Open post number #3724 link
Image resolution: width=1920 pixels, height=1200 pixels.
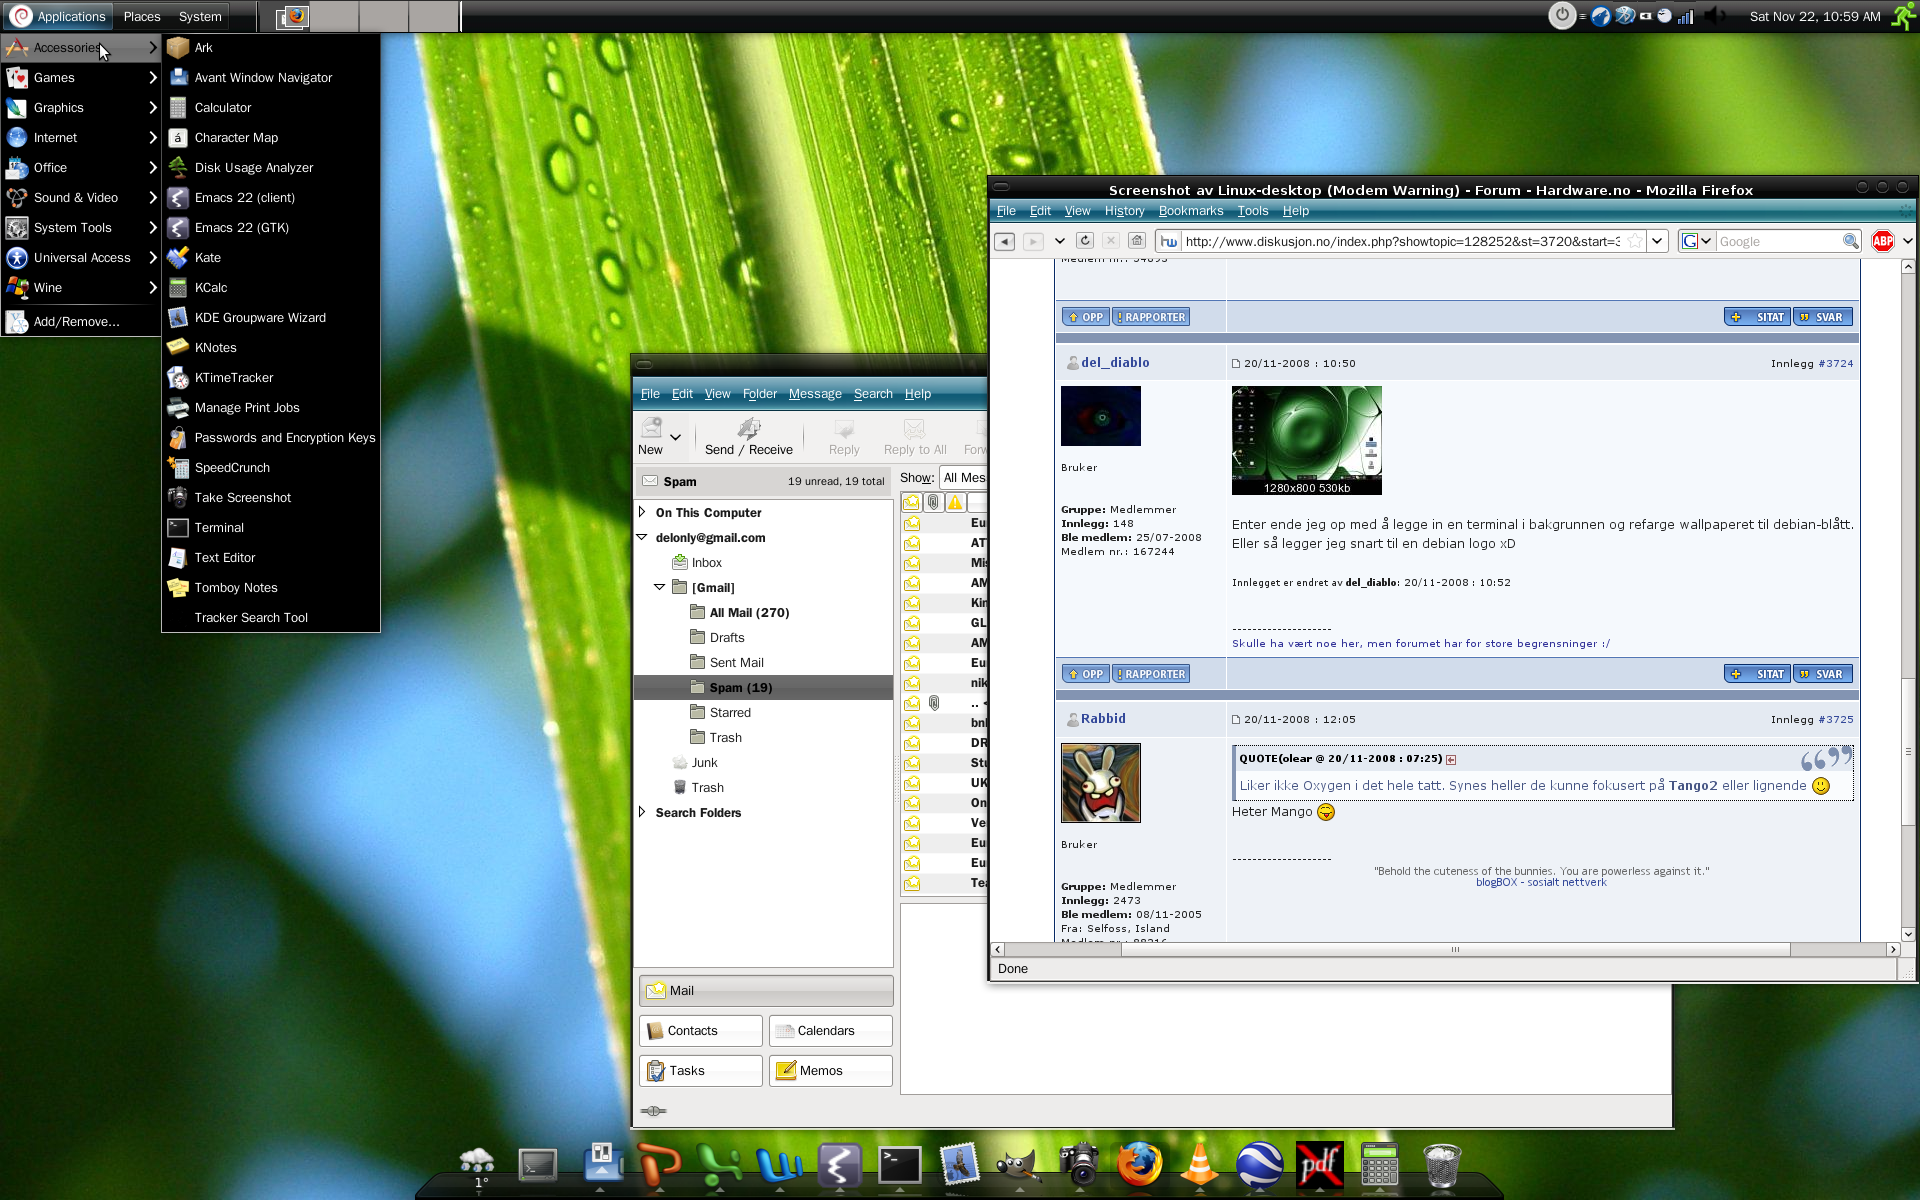pos(1835,364)
